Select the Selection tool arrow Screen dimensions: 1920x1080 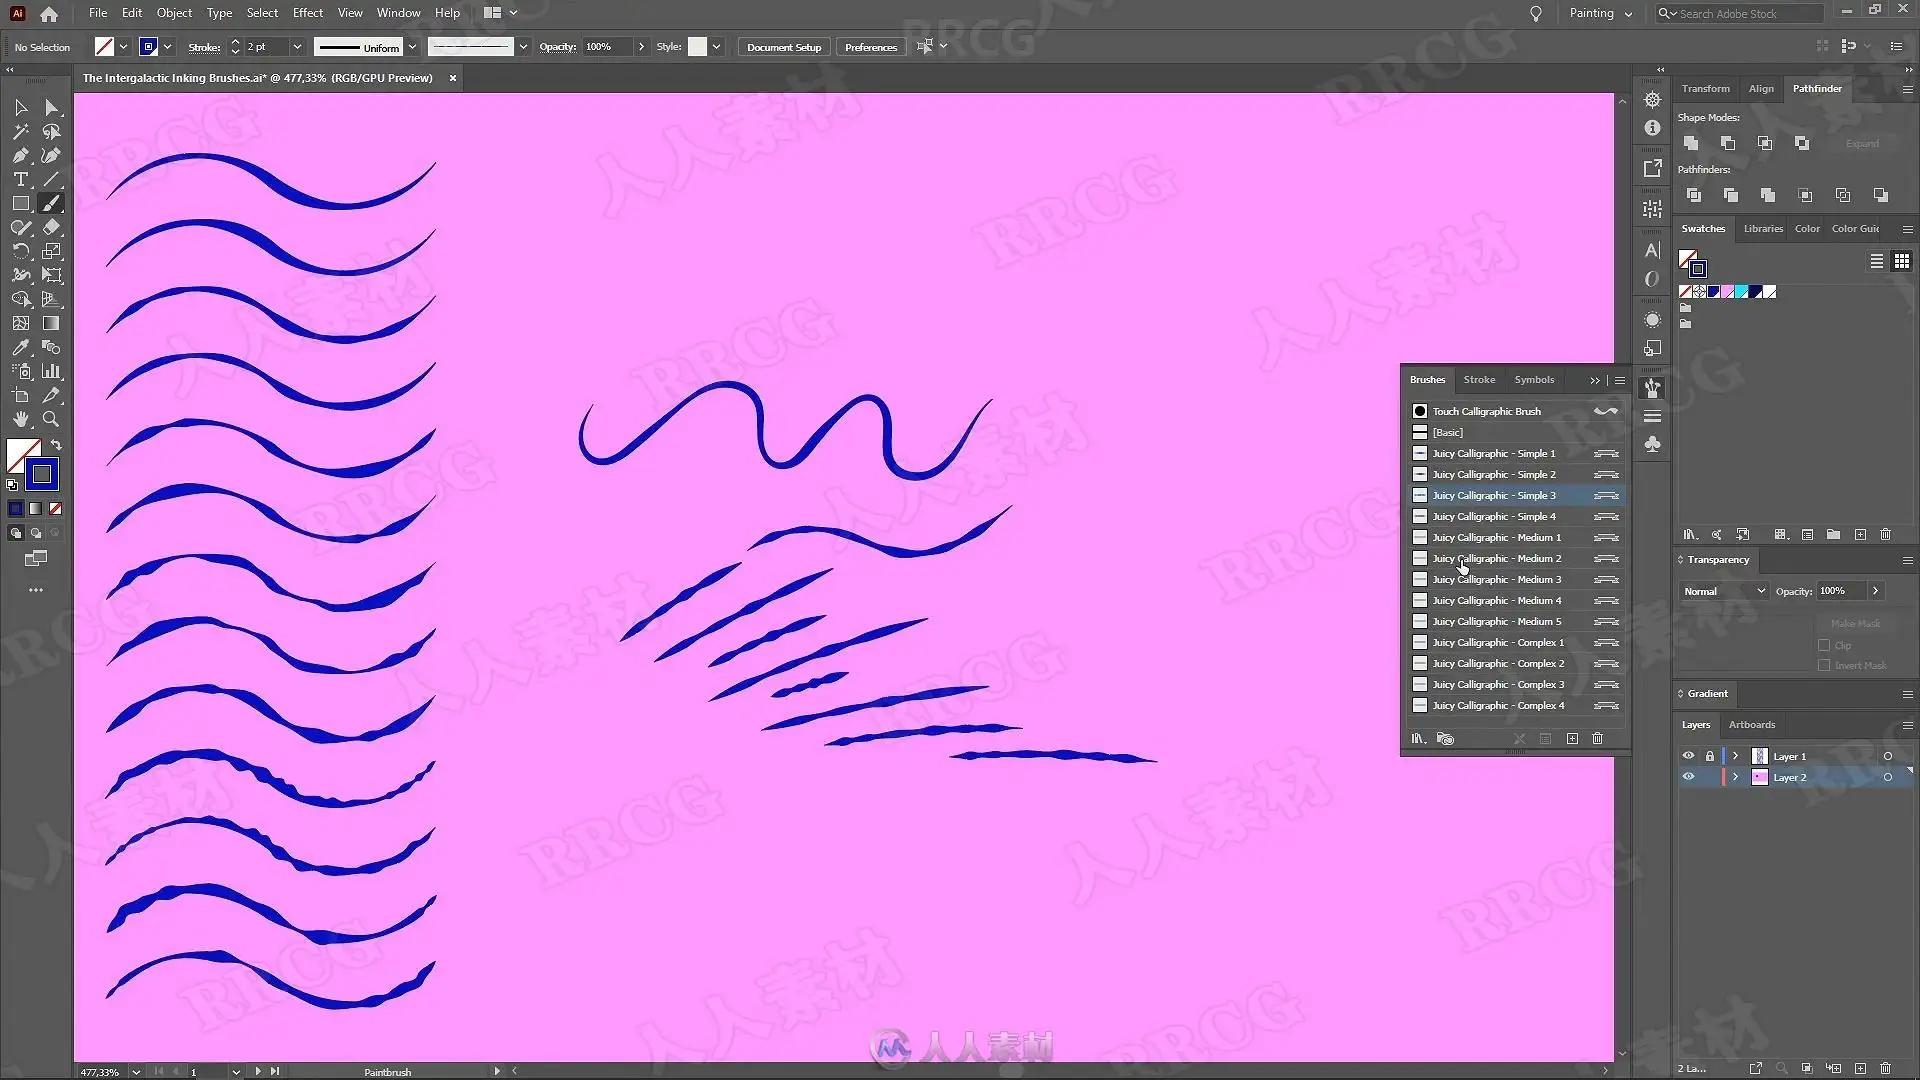21,107
